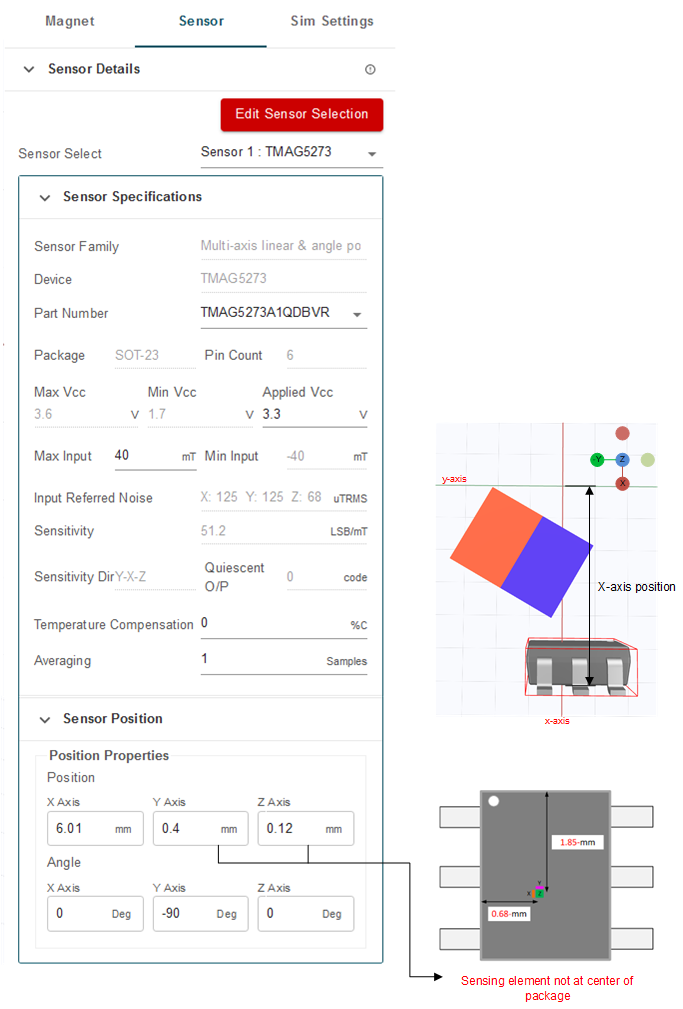Viewport: 683px width, 1009px height.
Task: Click the Position X Axis field
Action: click(80, 829)
